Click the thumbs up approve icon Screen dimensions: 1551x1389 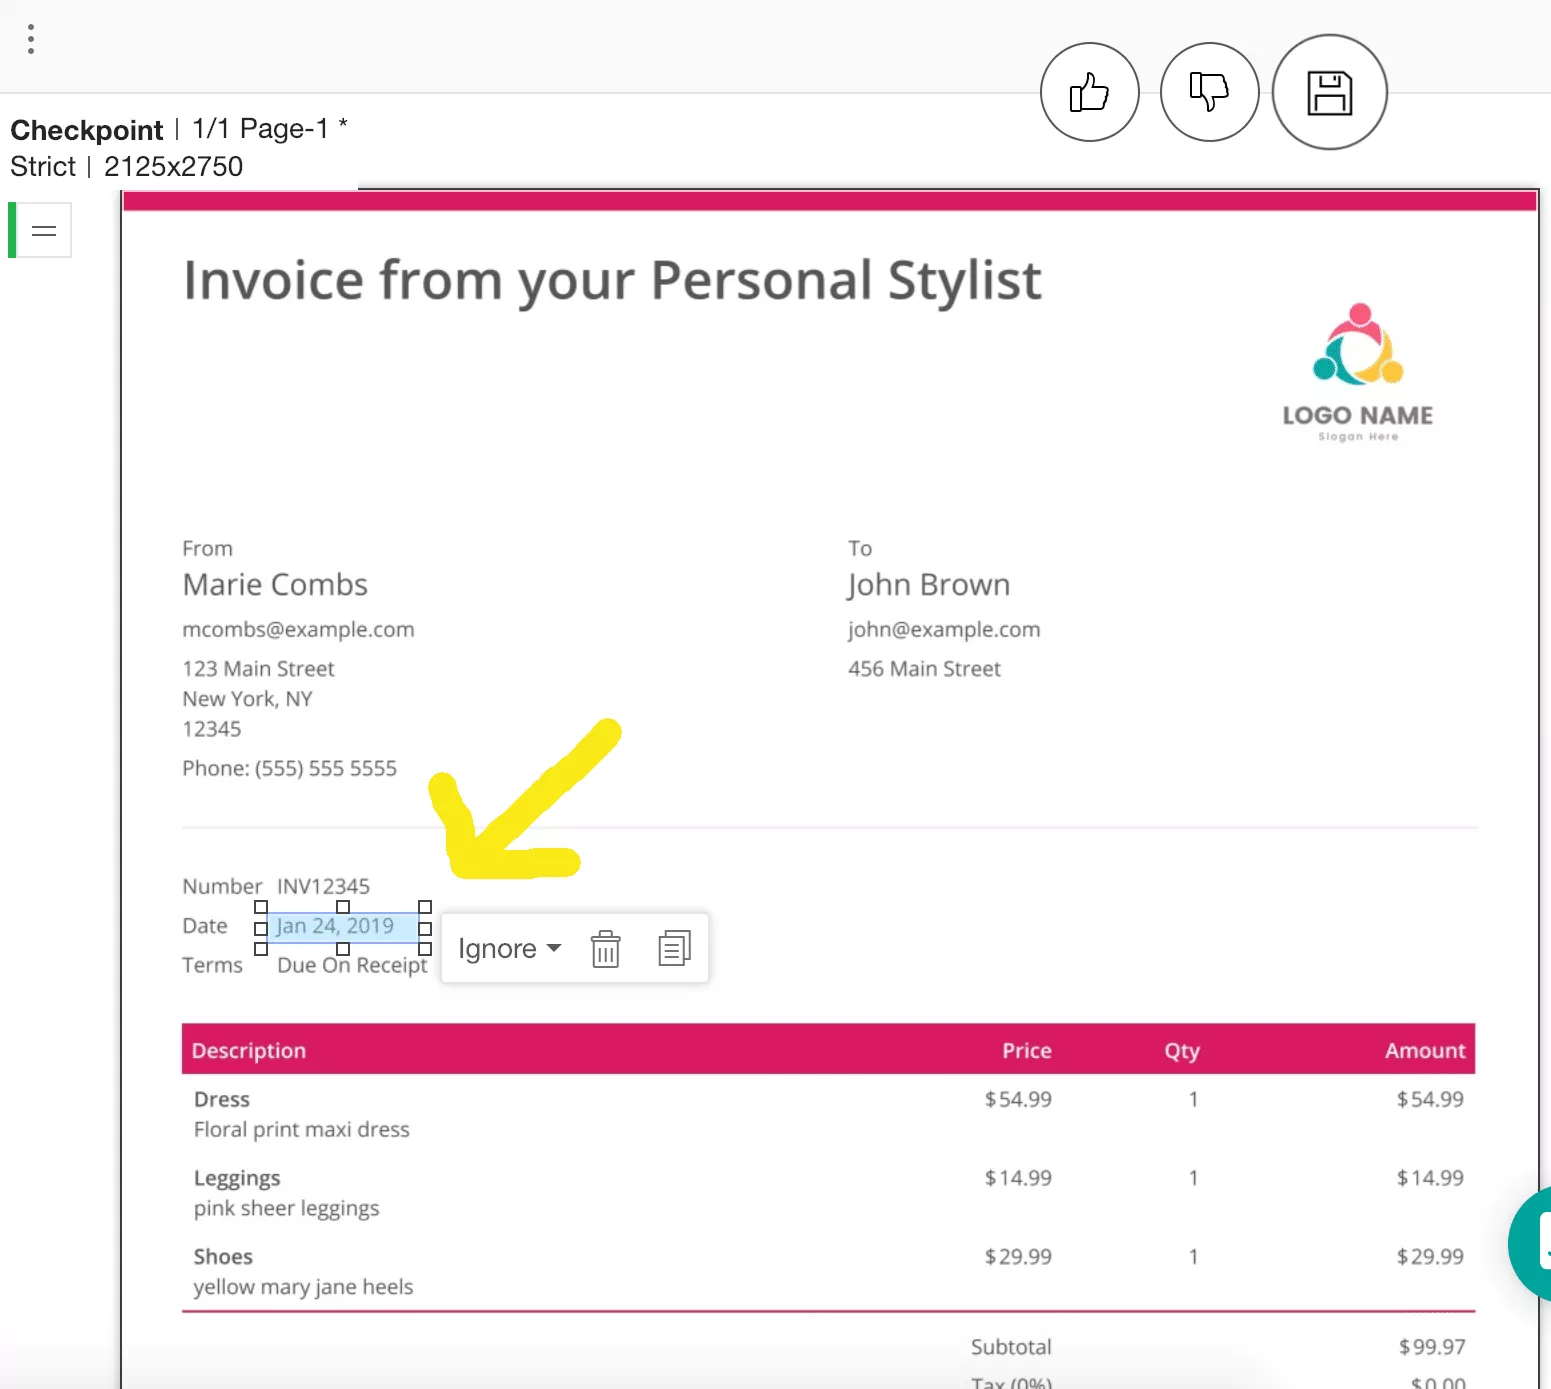[x=1089, y=92]
